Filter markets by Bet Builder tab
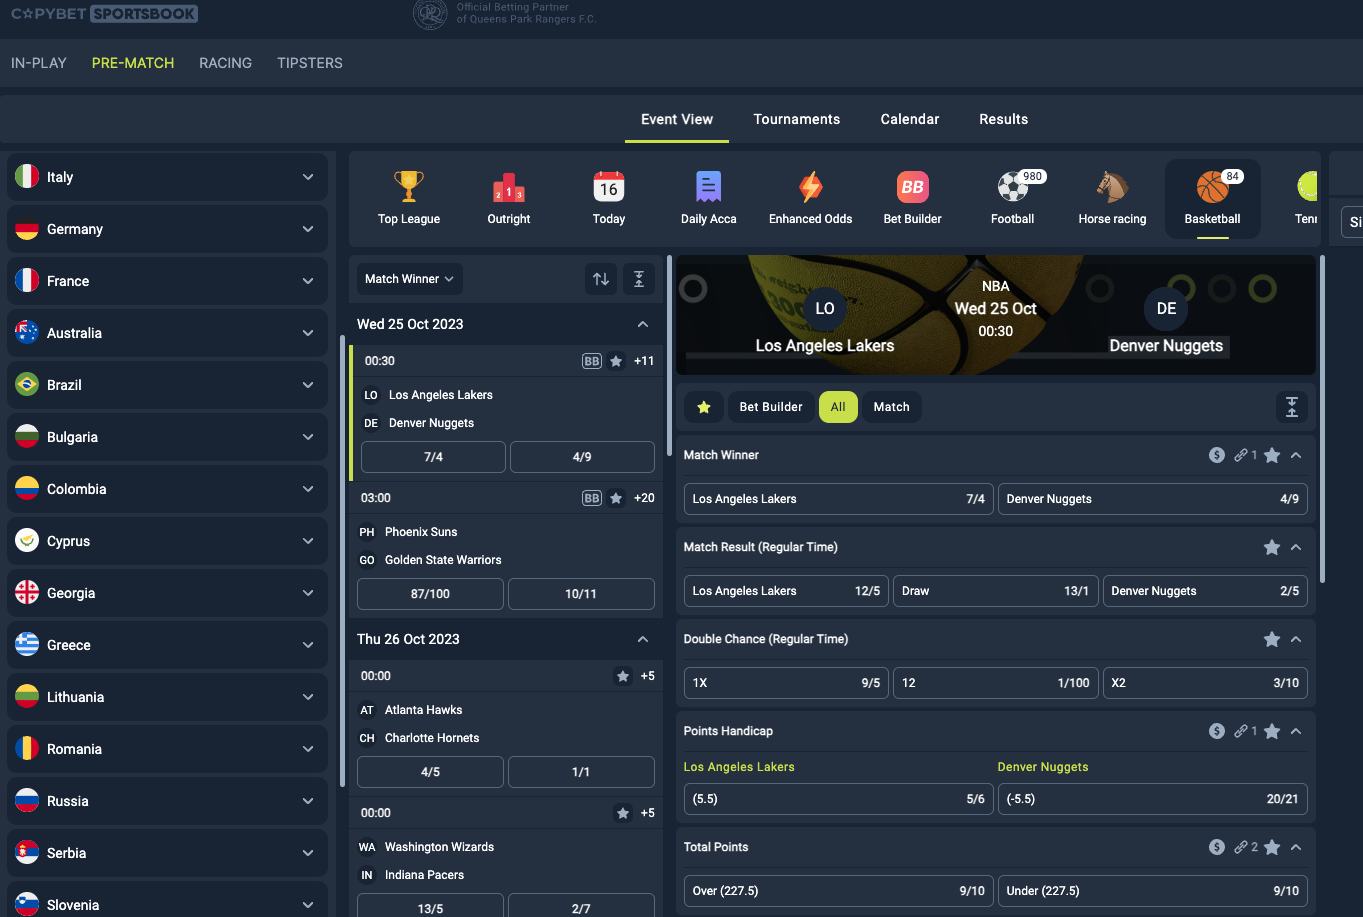This screenshot has width=1363, height=917. pyautogui.click(x=771, y=407)
